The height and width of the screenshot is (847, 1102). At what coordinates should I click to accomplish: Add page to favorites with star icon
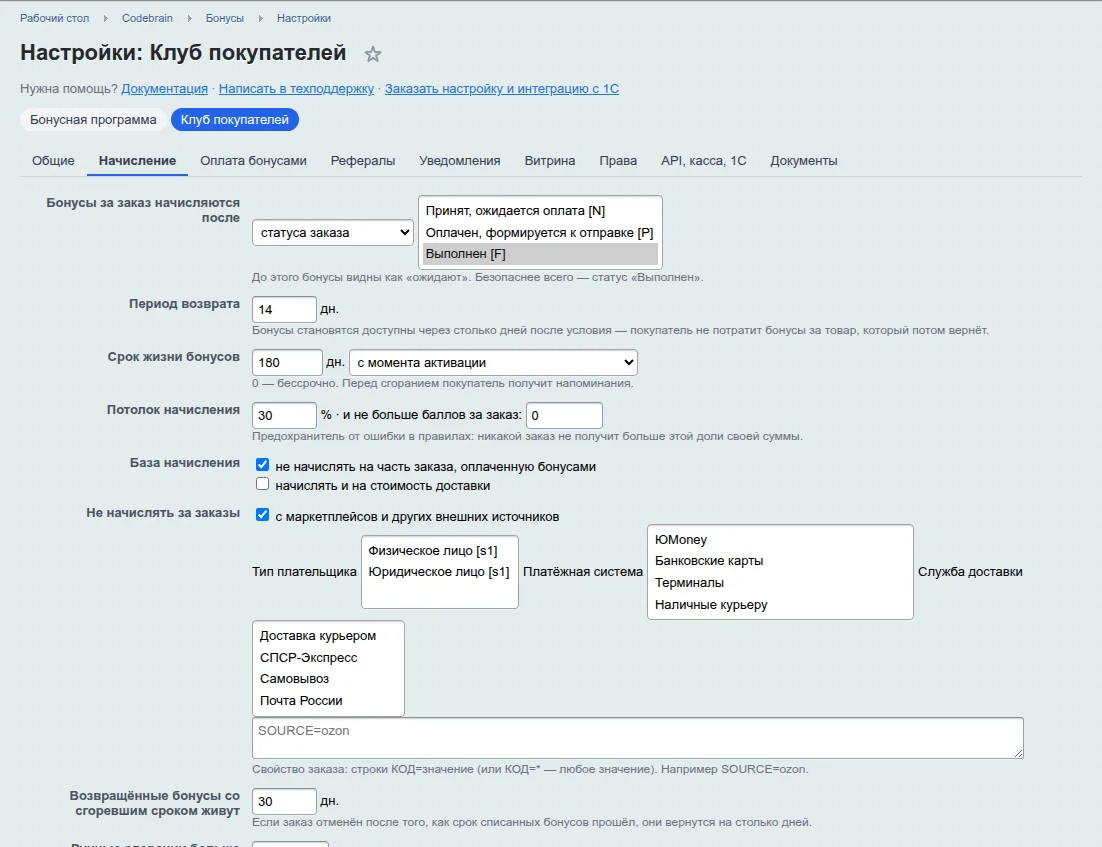372,54
